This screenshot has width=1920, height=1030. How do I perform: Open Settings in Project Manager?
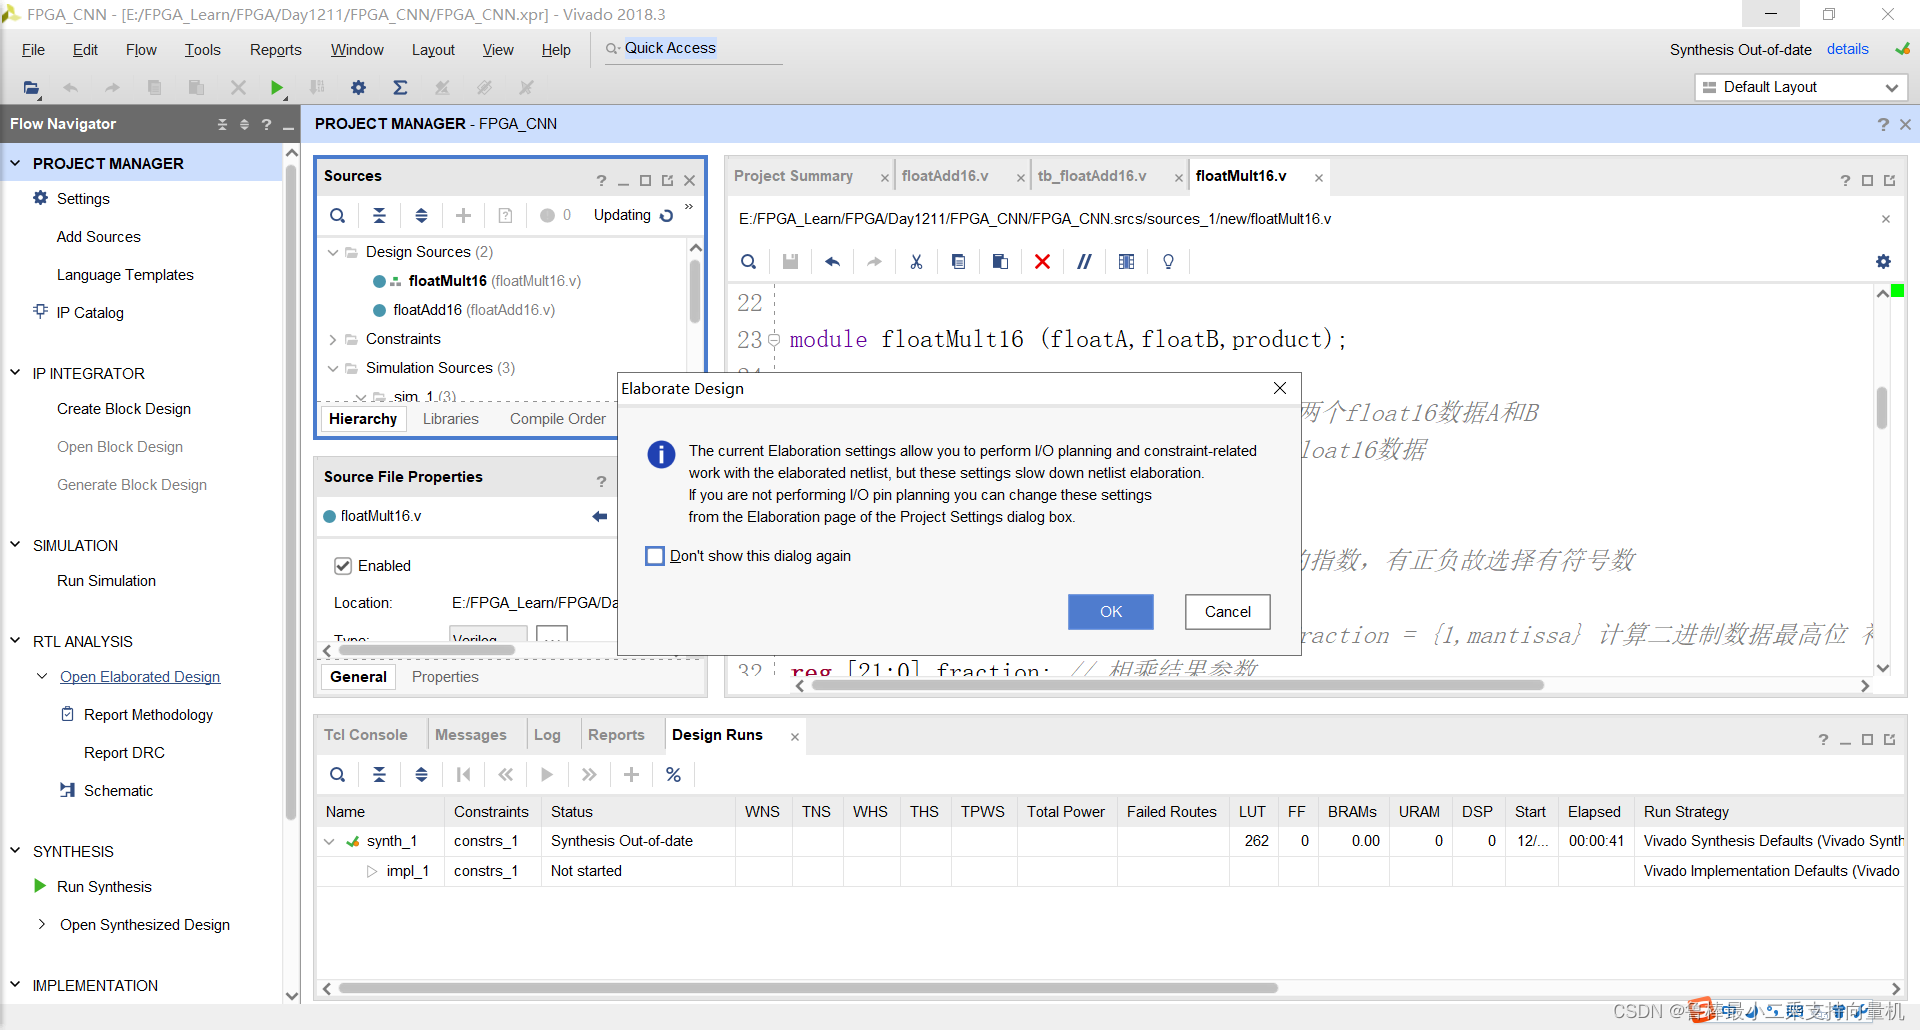point(83,199)
